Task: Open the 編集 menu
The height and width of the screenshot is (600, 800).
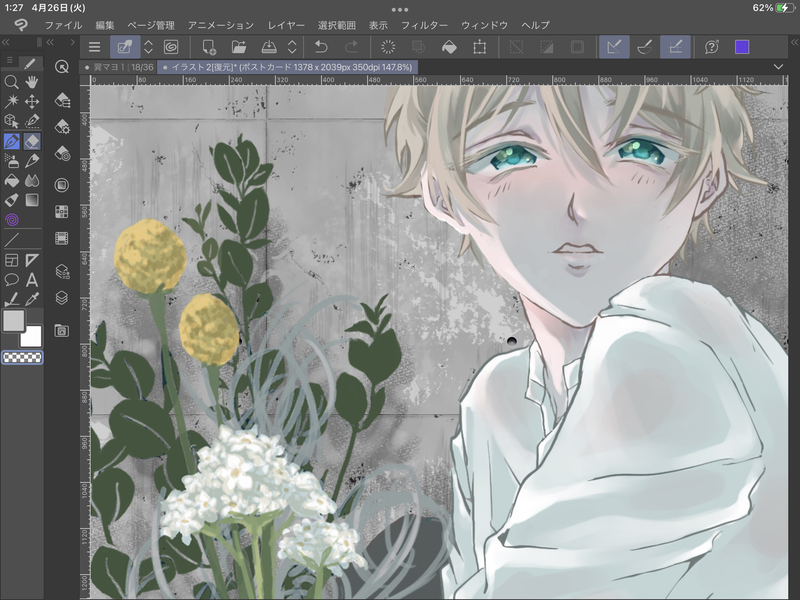Action: coord(105,25)
